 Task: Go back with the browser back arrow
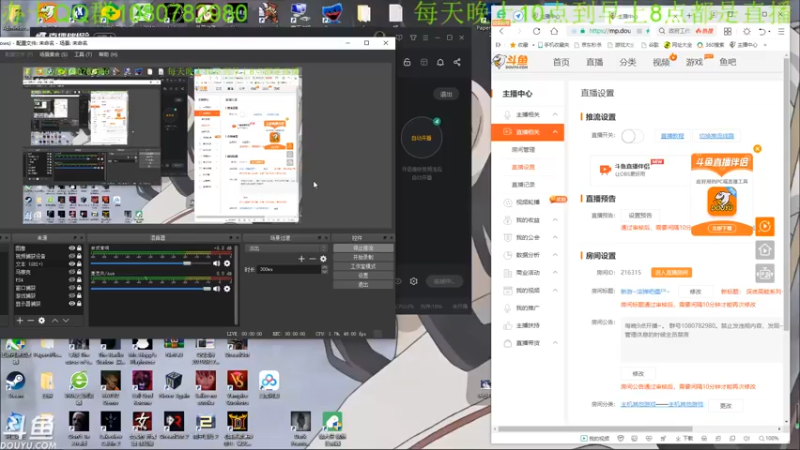click(502, 31)
